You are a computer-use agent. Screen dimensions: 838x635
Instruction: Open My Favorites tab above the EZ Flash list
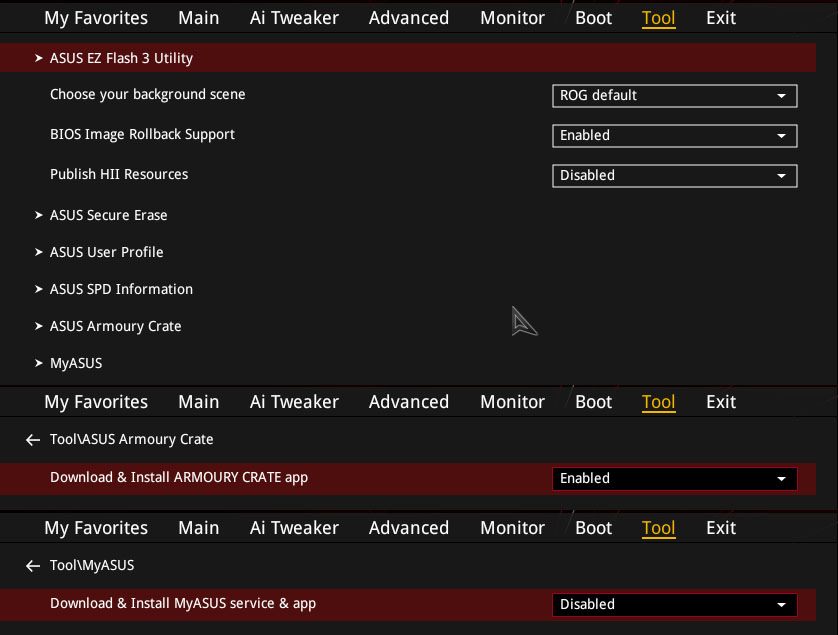(96, 18)
